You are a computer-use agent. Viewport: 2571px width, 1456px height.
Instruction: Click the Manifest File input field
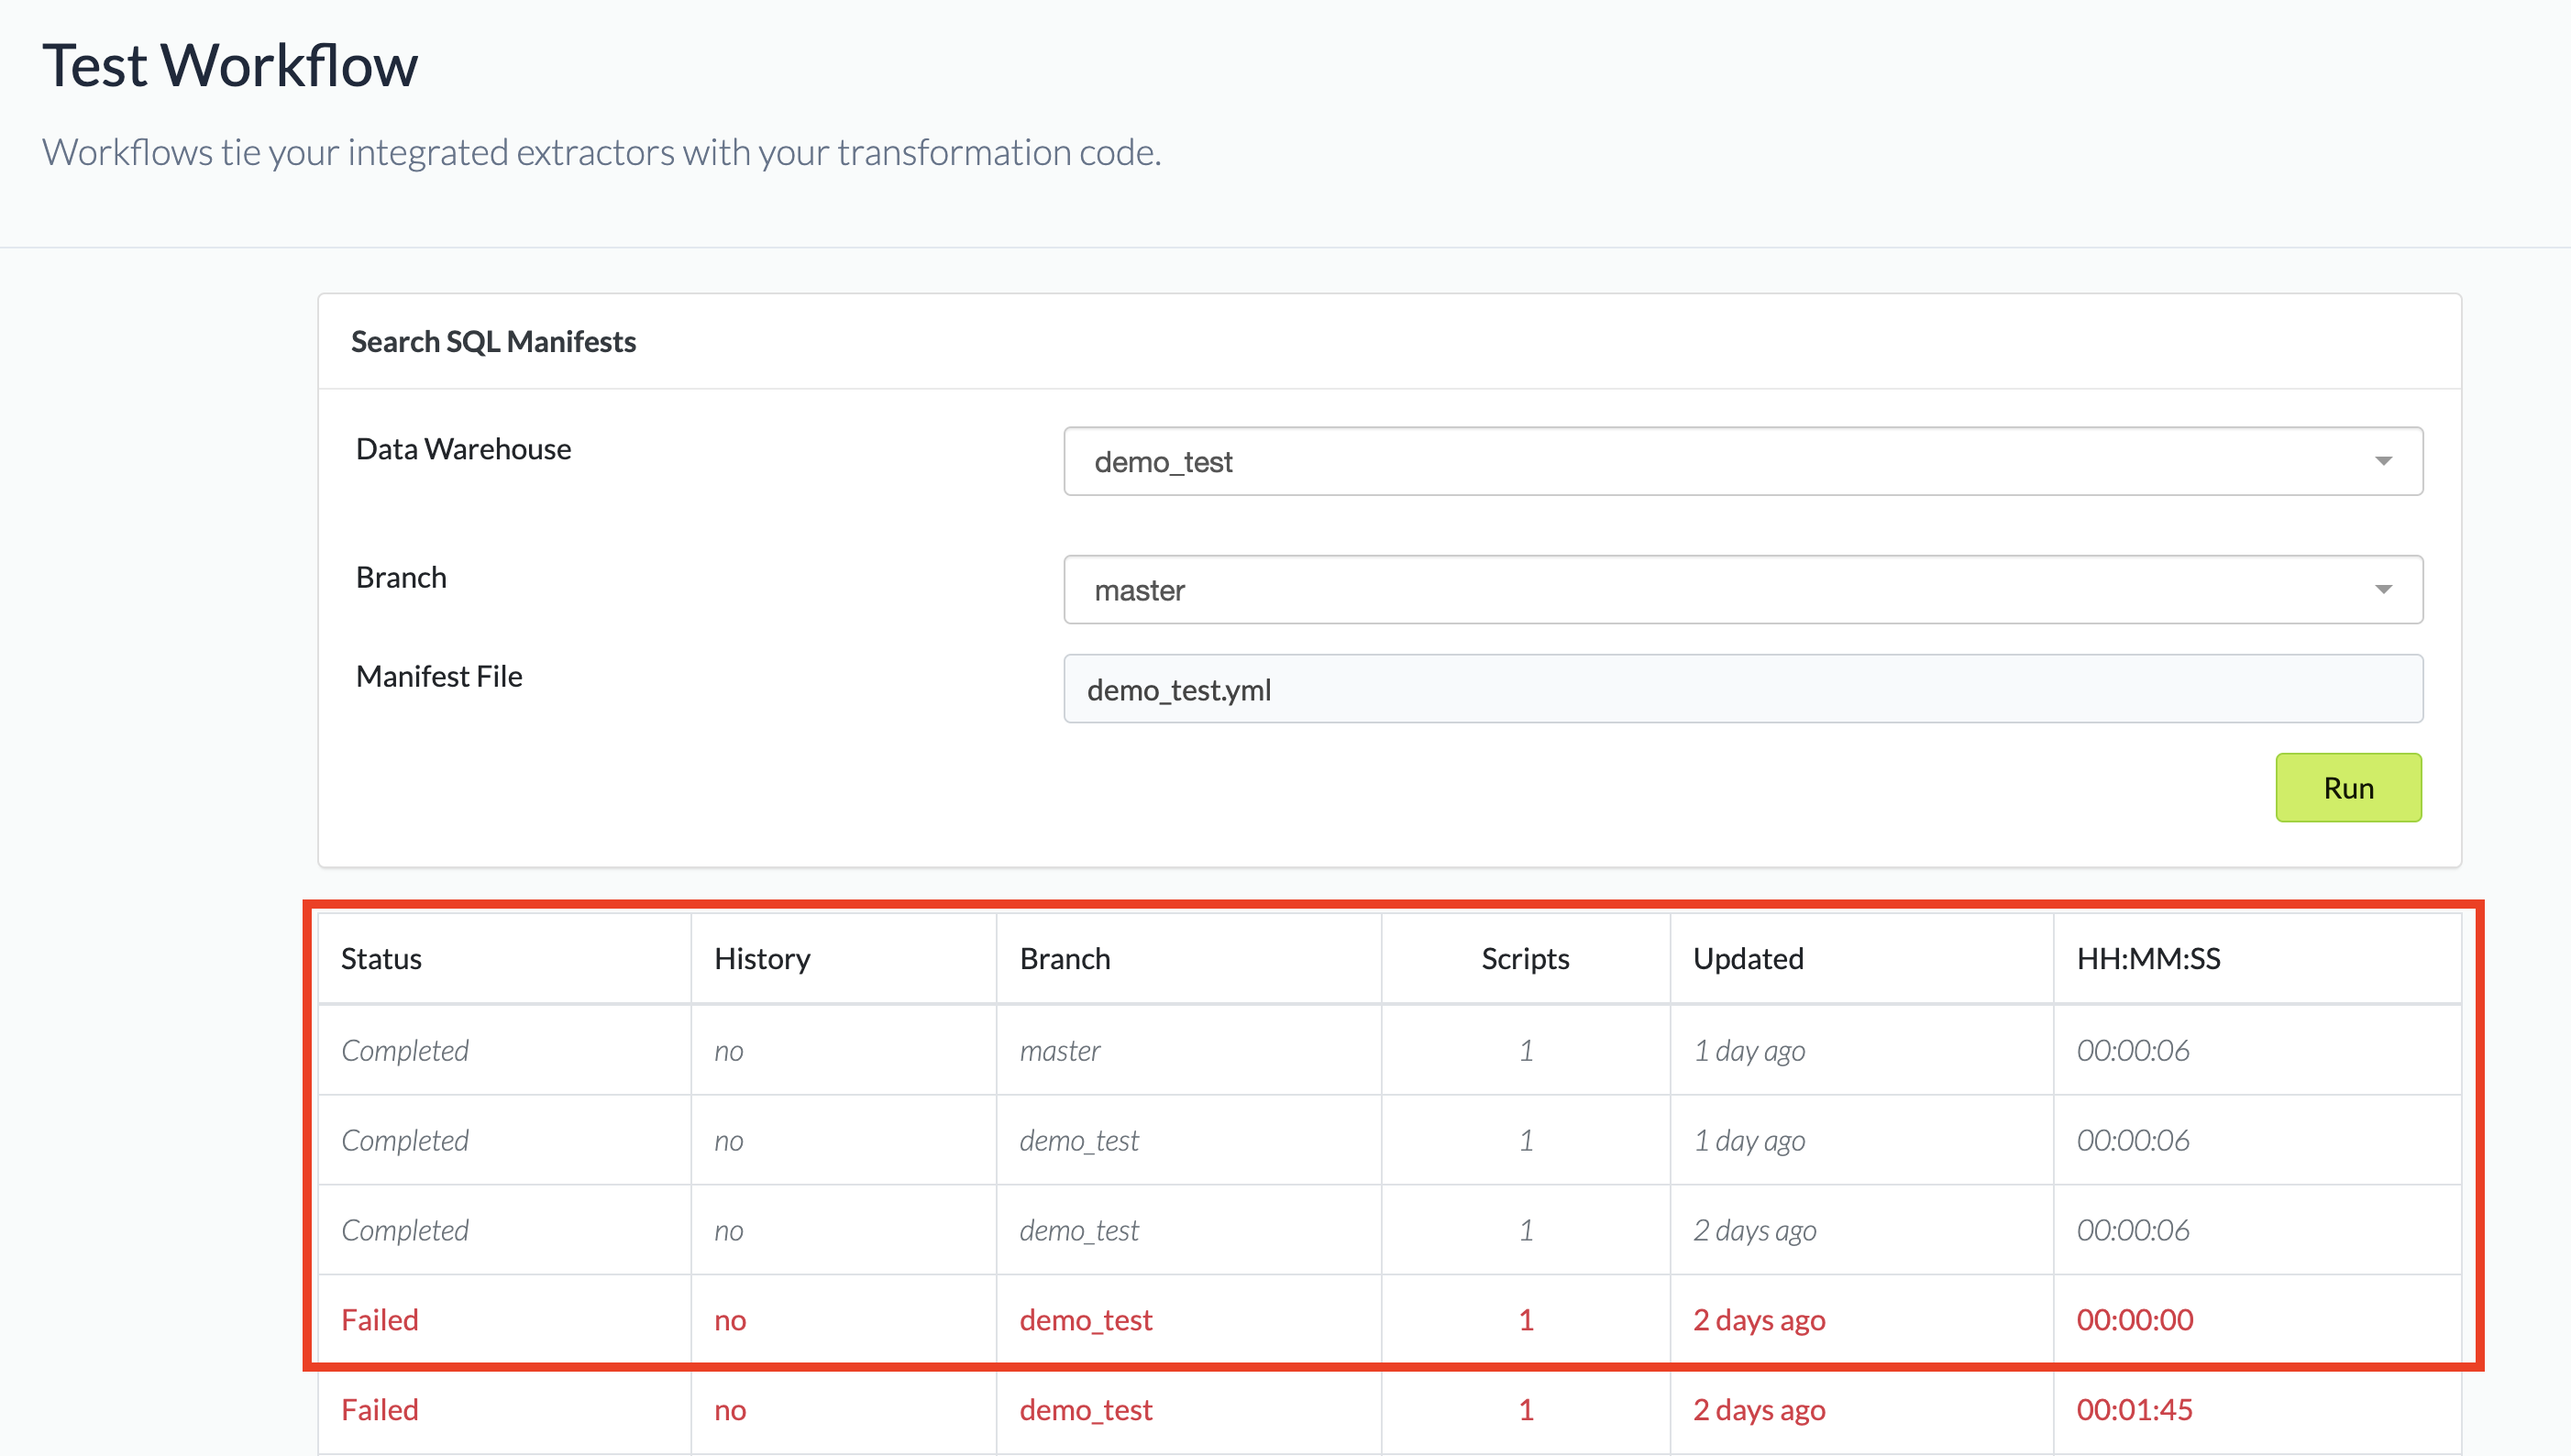(x=1742, y=689)
